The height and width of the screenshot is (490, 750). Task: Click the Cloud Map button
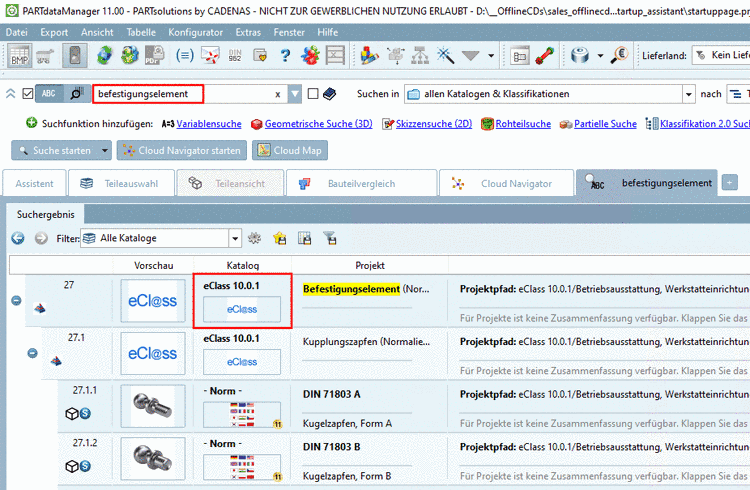[x=290, y=150]
